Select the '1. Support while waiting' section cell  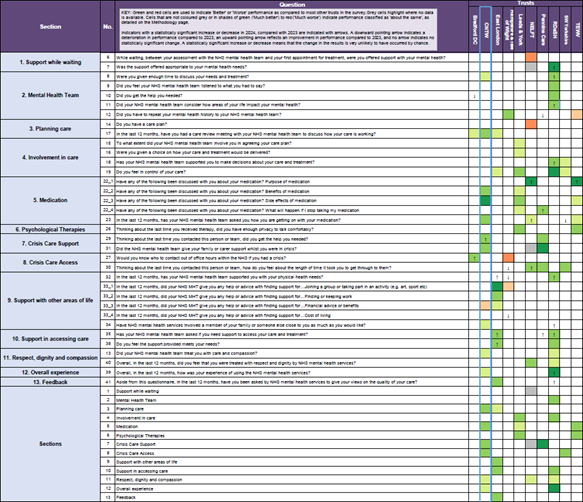(50, 62)
